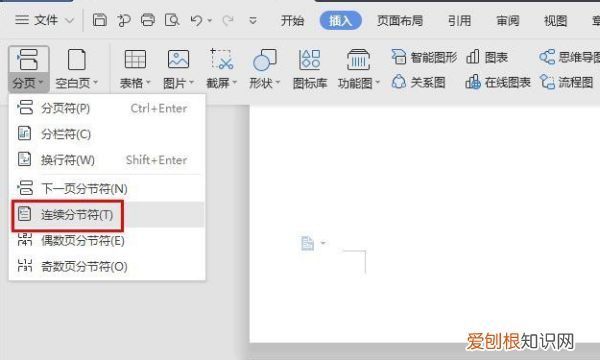Click the 功能图 icon

click(358, 60)
